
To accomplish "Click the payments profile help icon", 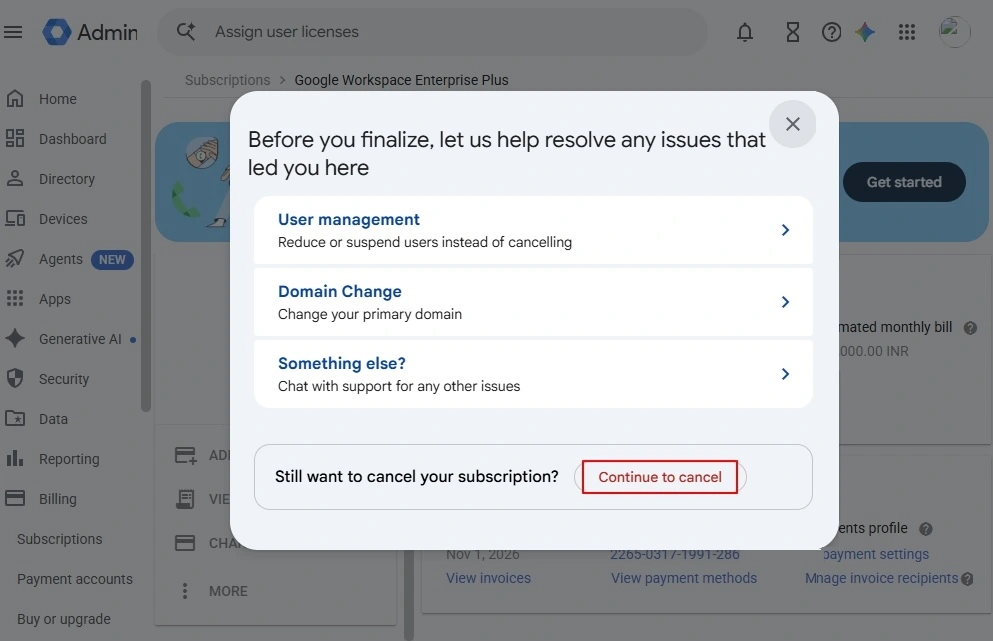I will click(925, 528).
